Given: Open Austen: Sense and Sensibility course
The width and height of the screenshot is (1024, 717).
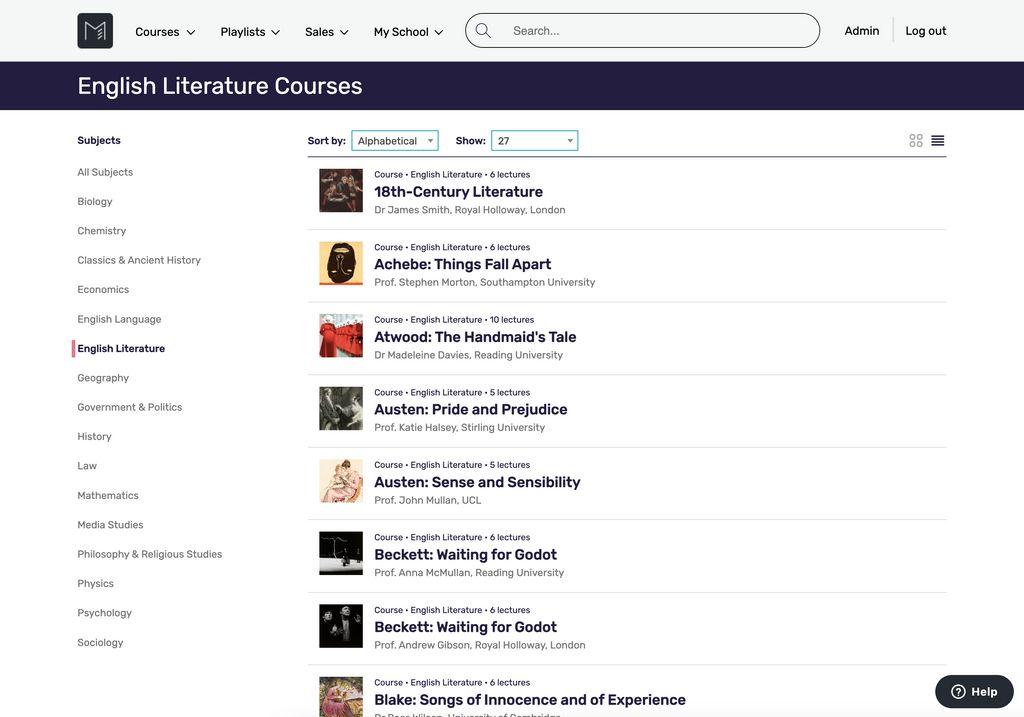Looking at the screenshot, I should pos(477,482).
